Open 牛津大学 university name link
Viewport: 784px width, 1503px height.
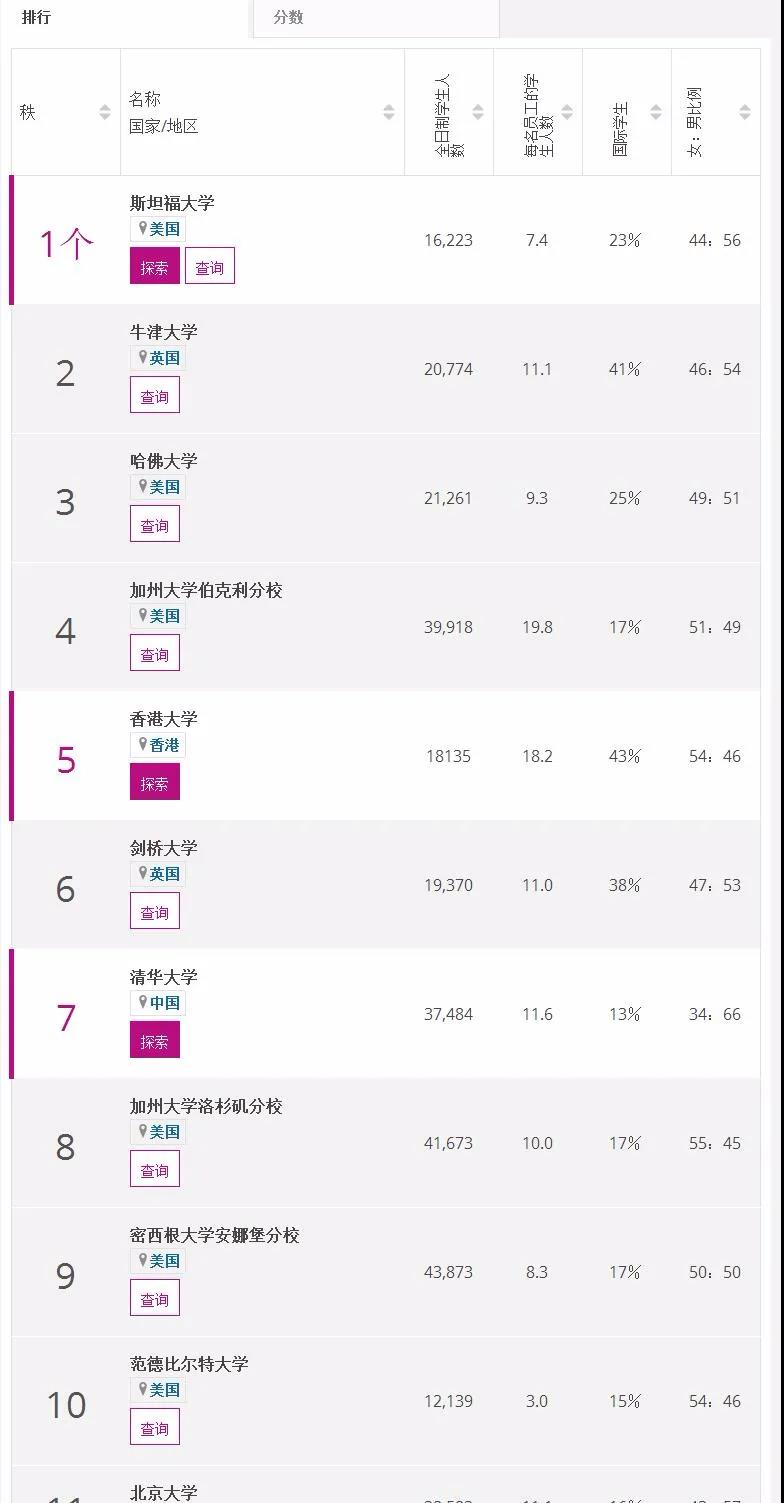pyautogui.click(x=164, y=332)
